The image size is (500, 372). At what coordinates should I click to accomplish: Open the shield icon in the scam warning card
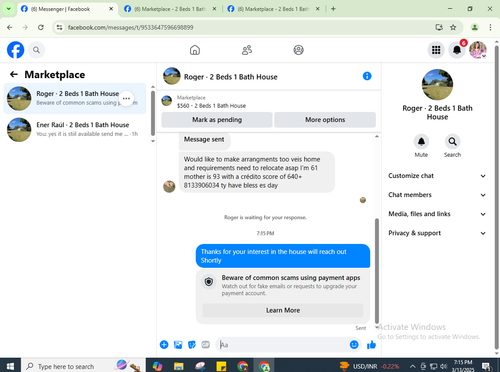point(209,282)
